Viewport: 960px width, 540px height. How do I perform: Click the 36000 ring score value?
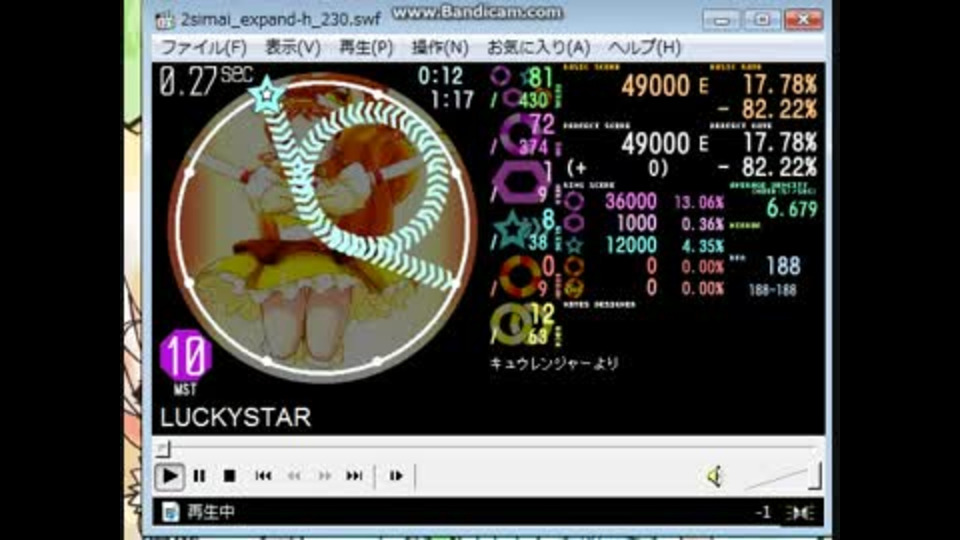click(631, 201)
